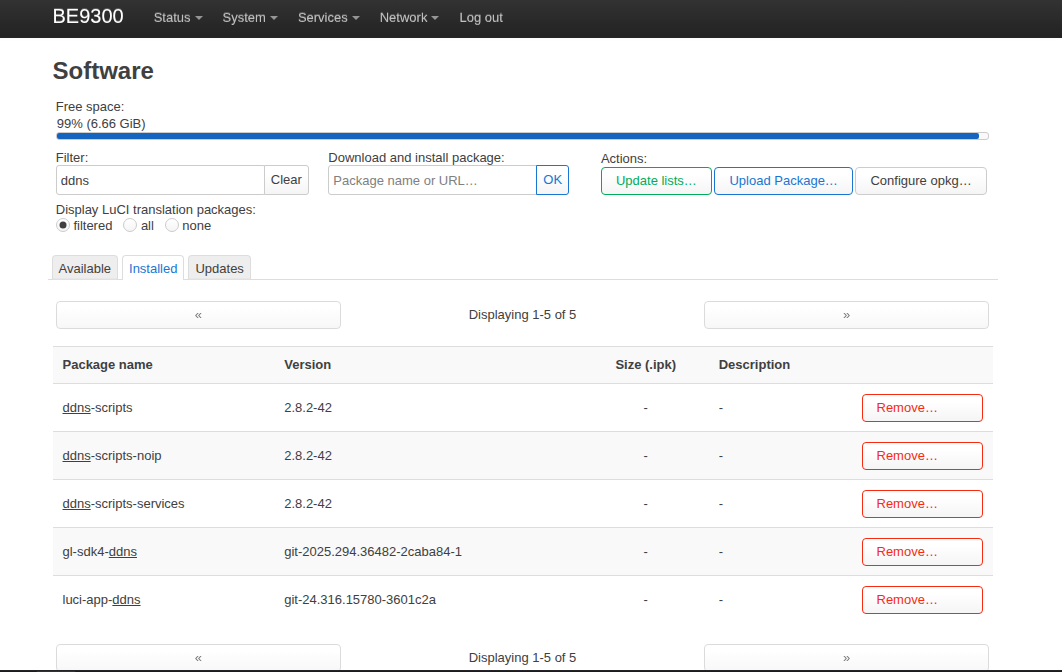Expand the Network menu

(408, 18)
